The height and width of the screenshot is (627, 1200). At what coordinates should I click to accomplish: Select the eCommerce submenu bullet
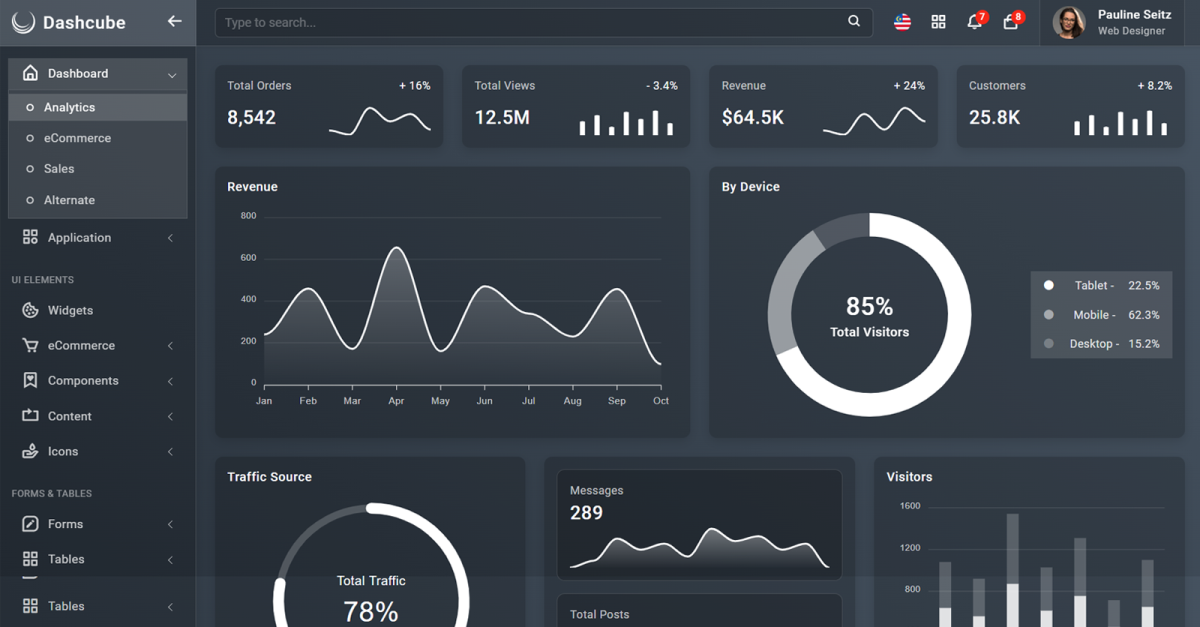pyautogui.click(x=30, y=138)
